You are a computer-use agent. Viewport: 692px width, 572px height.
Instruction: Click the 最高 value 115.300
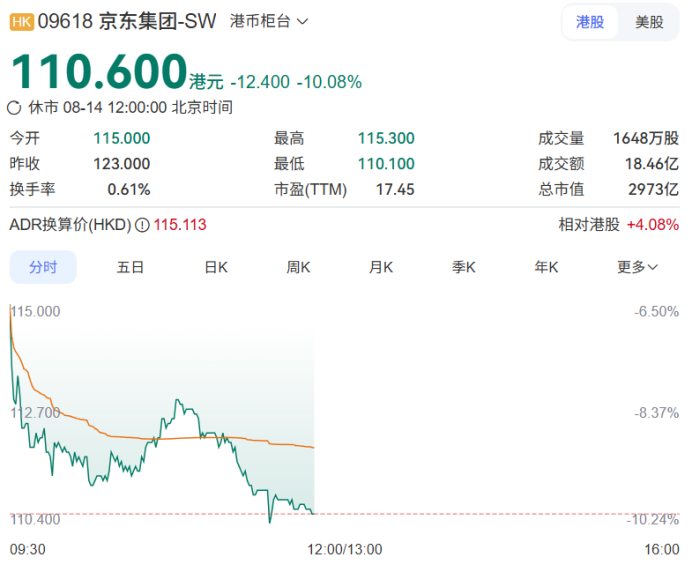(x=386, y=139)
